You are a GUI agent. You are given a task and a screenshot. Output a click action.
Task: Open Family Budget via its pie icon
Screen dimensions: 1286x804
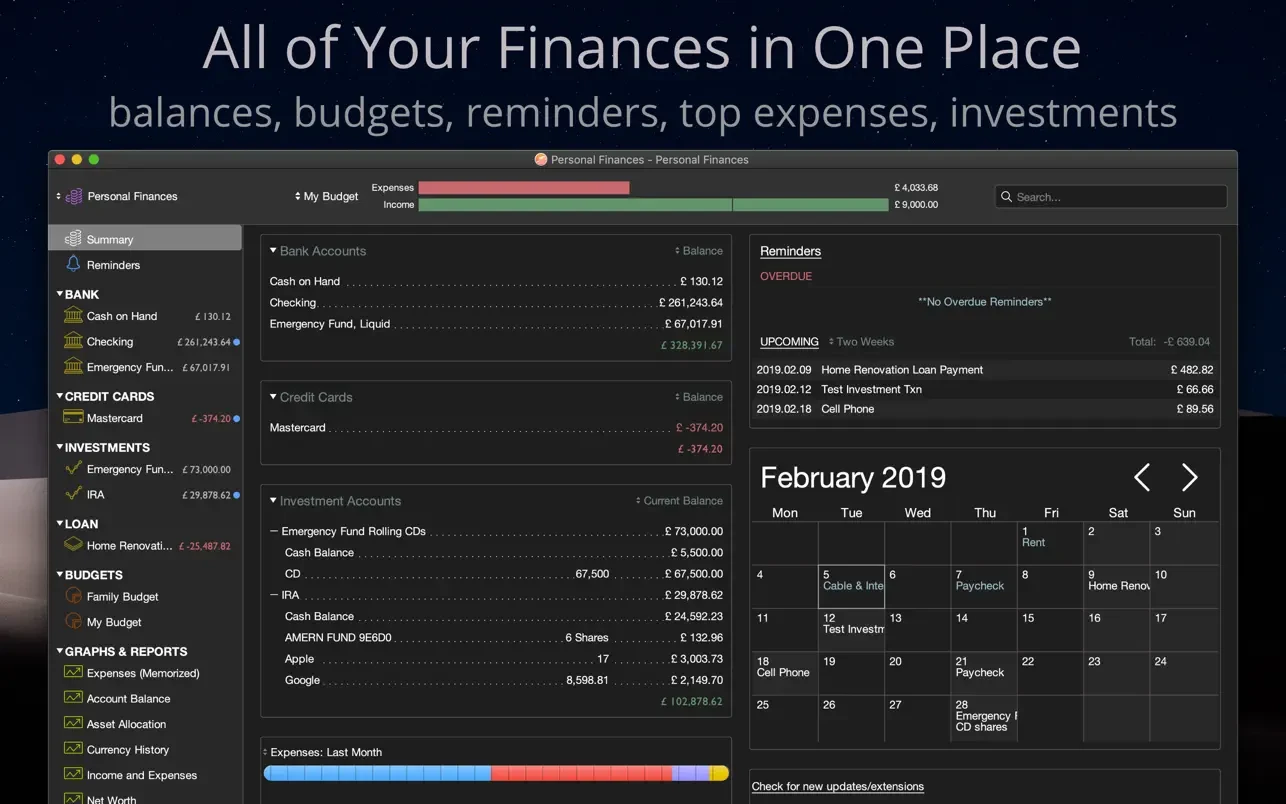(73, 597)
